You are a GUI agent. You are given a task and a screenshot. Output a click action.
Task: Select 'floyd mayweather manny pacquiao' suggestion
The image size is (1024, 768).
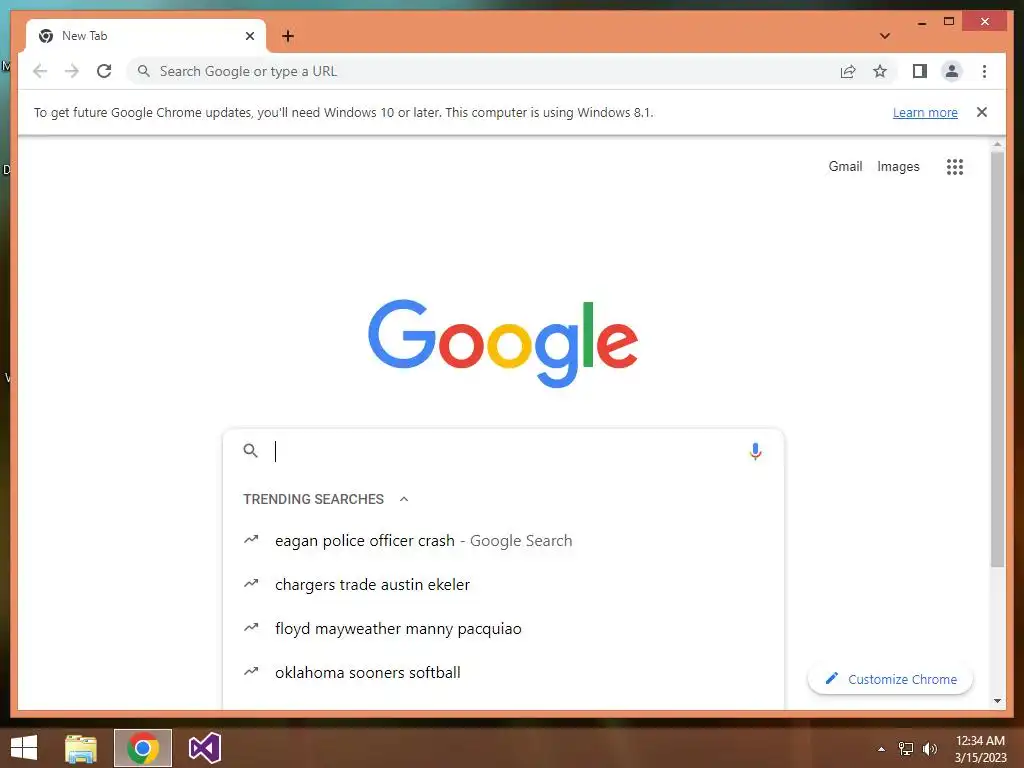[503, 629]
